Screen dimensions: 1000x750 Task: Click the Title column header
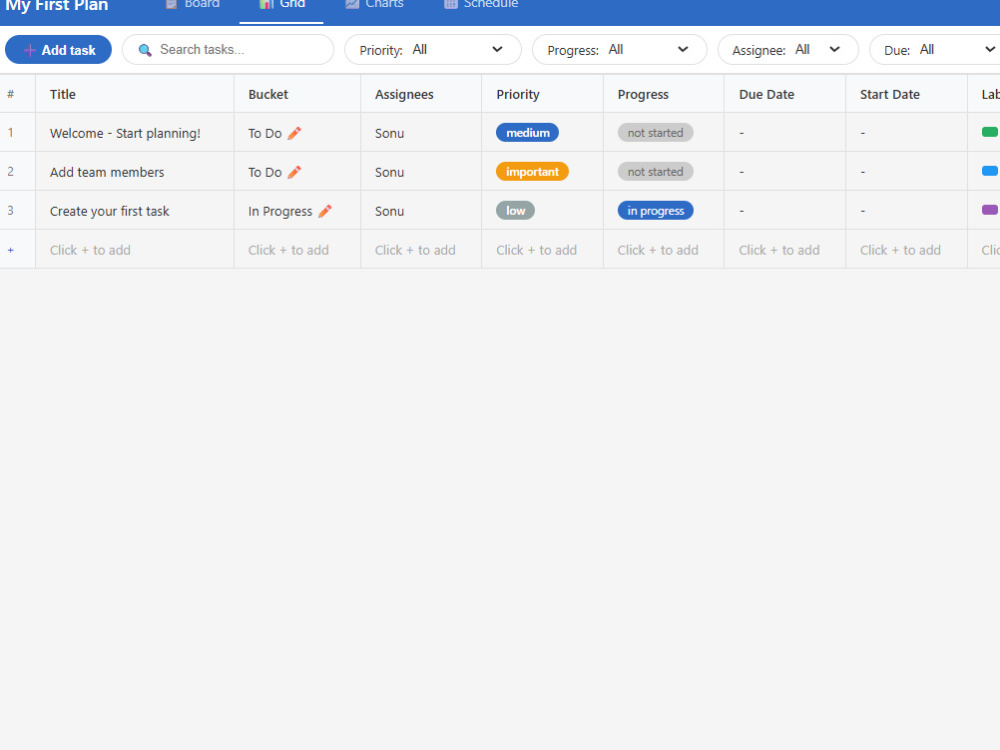pos(135,94)
